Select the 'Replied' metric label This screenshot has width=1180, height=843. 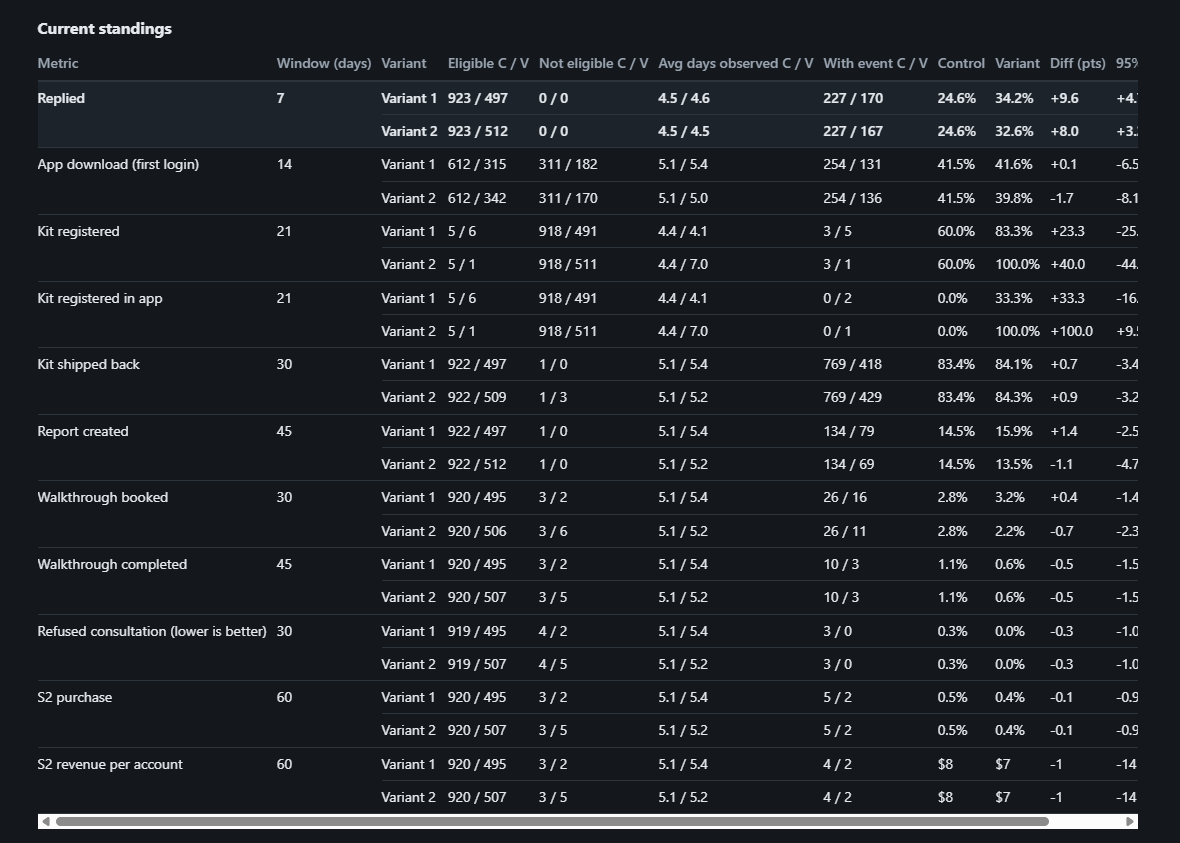click(x=61, y=98)
